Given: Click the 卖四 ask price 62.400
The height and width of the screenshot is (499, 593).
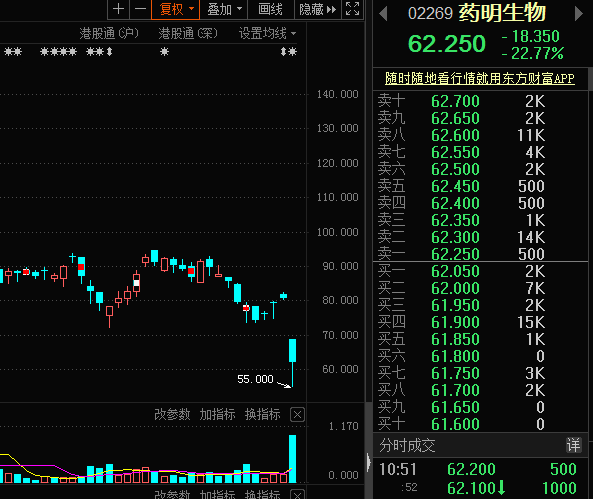Looking at the screenshot, I should coord(455,203).
